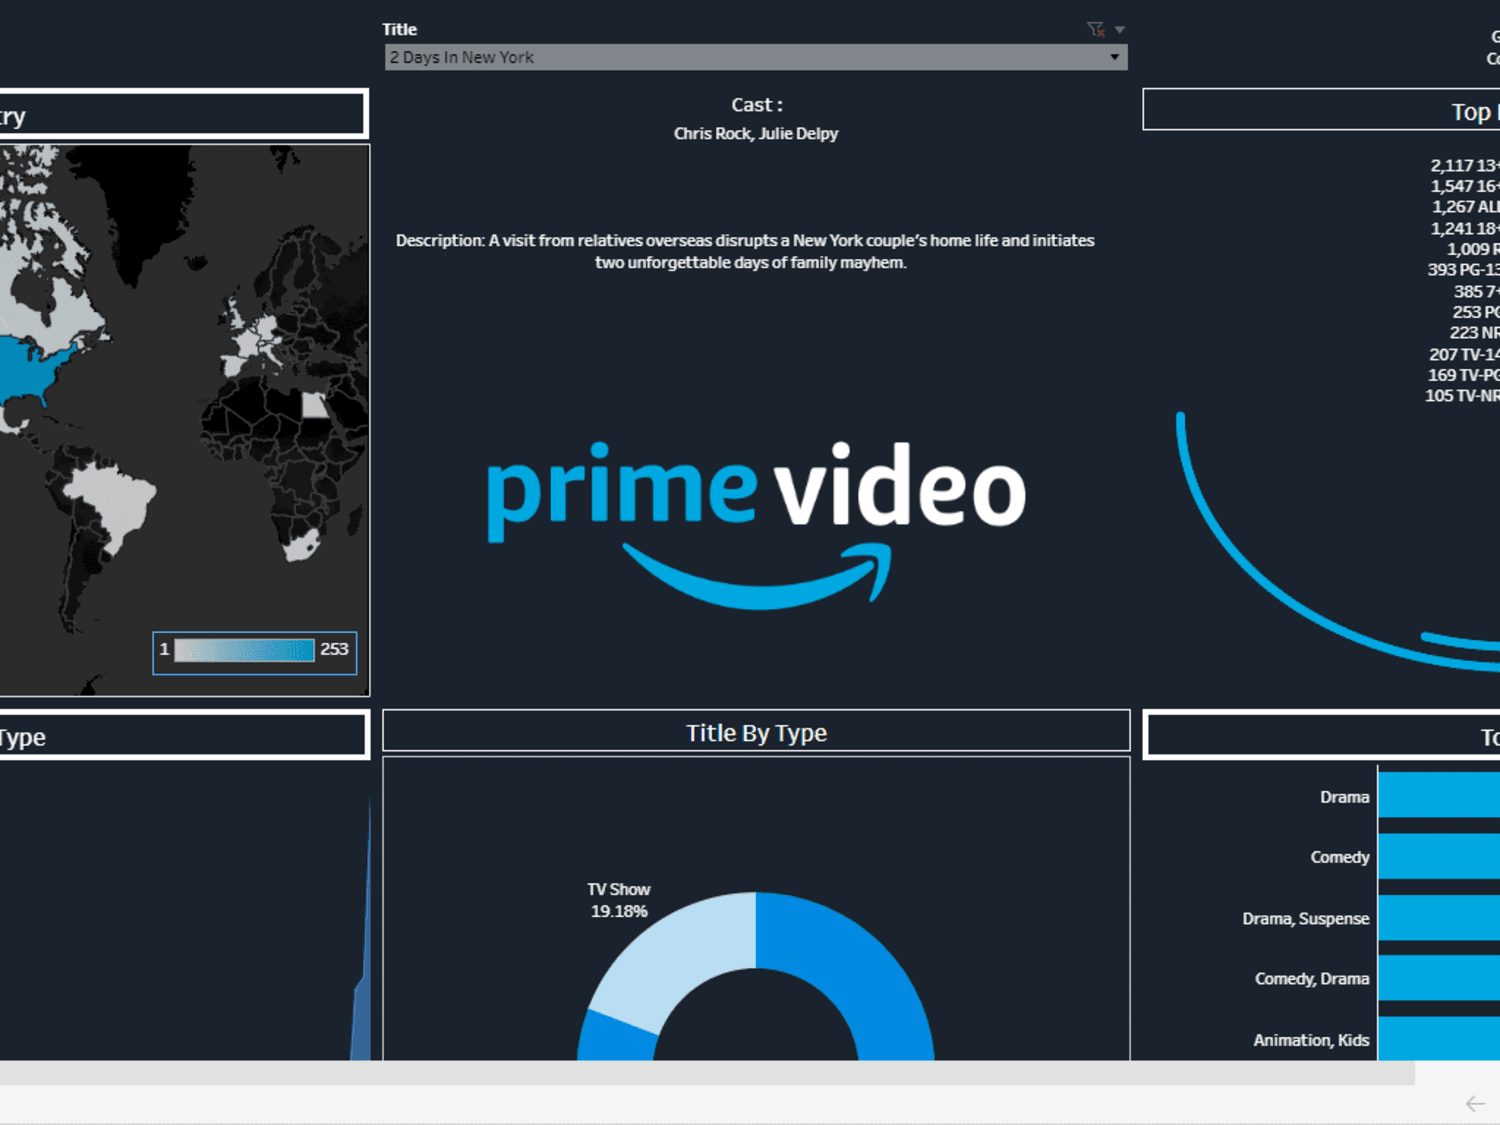Viewport: 1500px width, 1125px height.
Task: Click the '385 7+' rating row
Action: tap(1476, 291)
